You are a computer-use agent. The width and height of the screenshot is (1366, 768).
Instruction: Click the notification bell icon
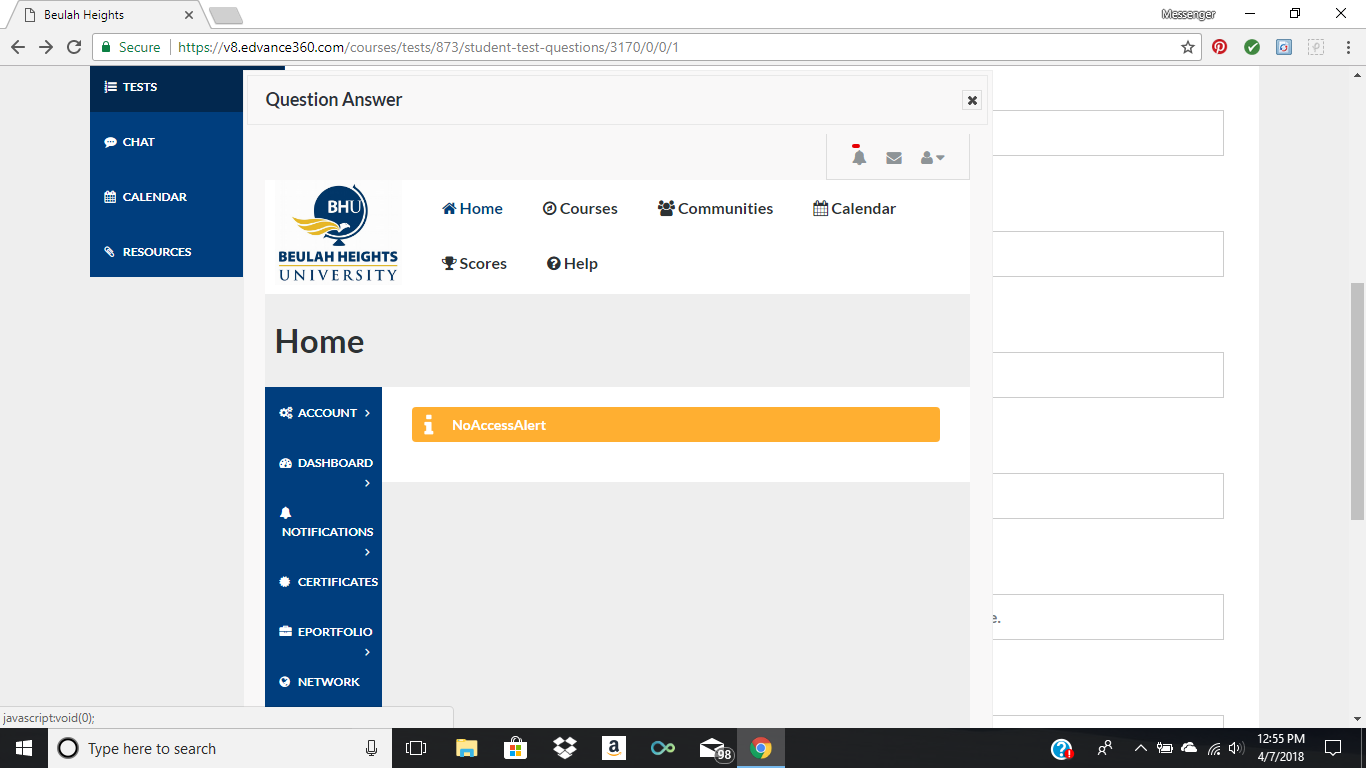pos(858,157)
